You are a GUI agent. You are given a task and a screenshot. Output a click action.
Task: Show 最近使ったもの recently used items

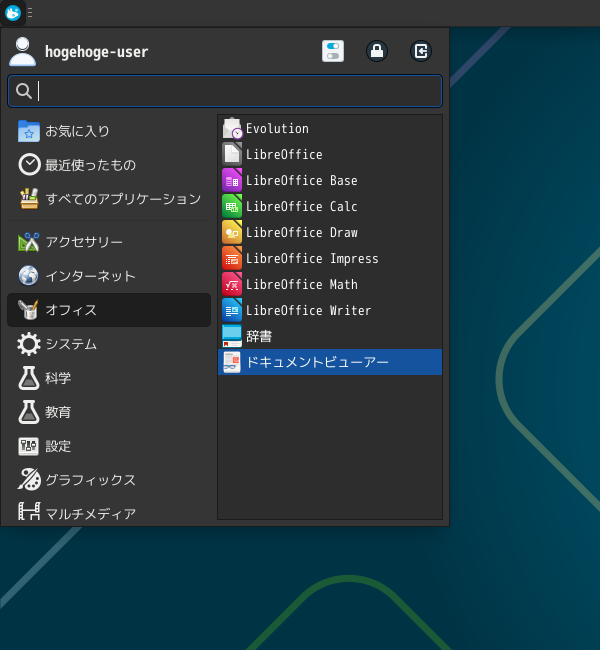90,165
